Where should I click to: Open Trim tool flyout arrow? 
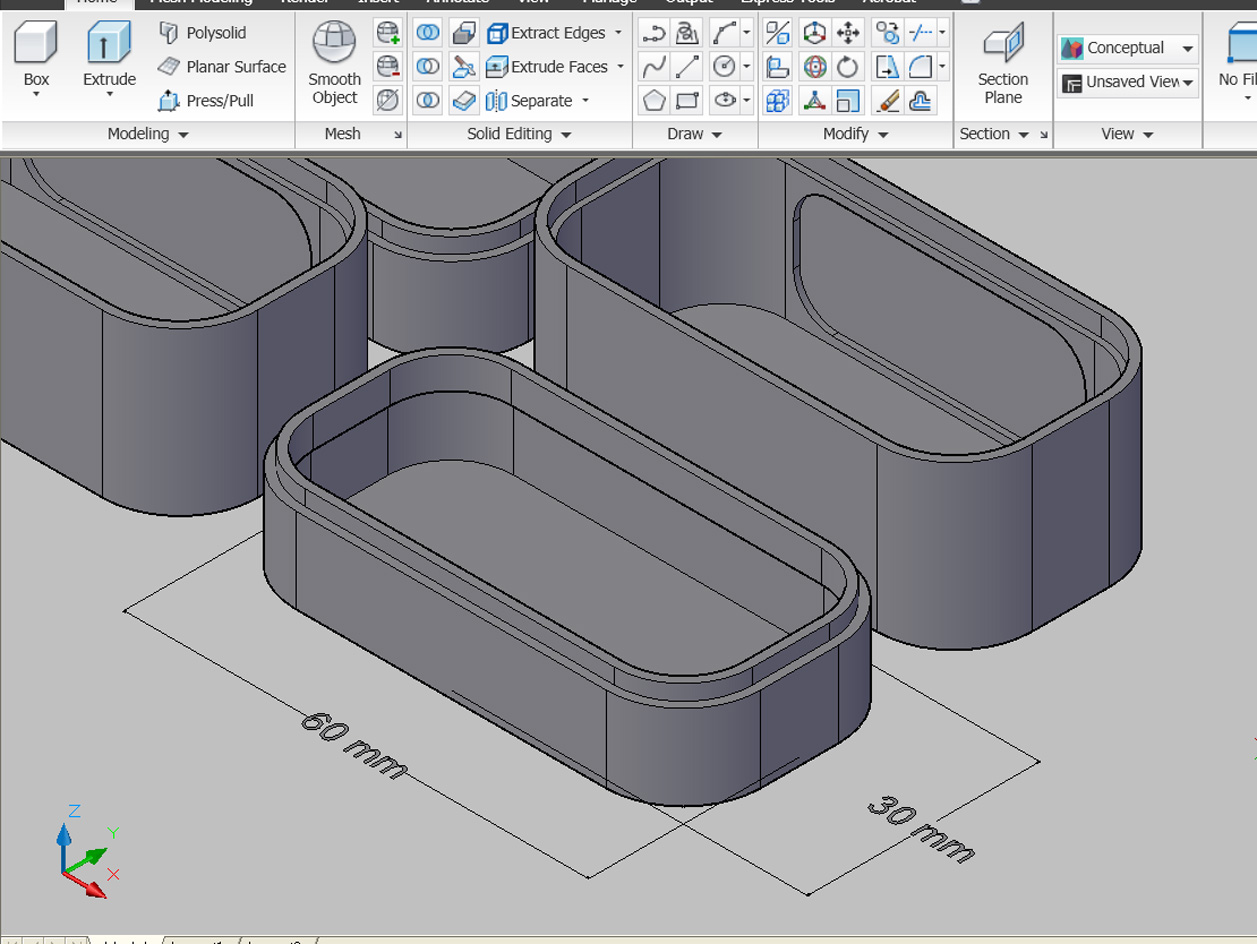click(x=942, y=33)
